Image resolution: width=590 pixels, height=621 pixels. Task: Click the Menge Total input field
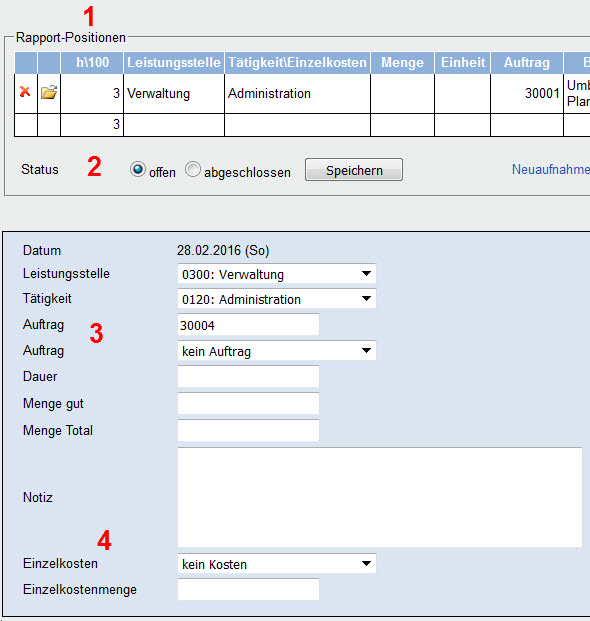248,431
